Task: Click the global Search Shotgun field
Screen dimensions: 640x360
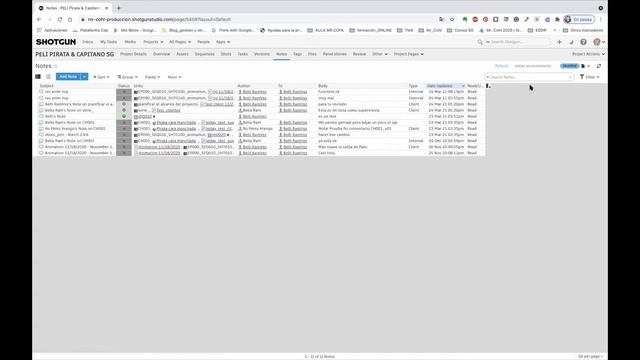Action: click(x=518, y=42)
